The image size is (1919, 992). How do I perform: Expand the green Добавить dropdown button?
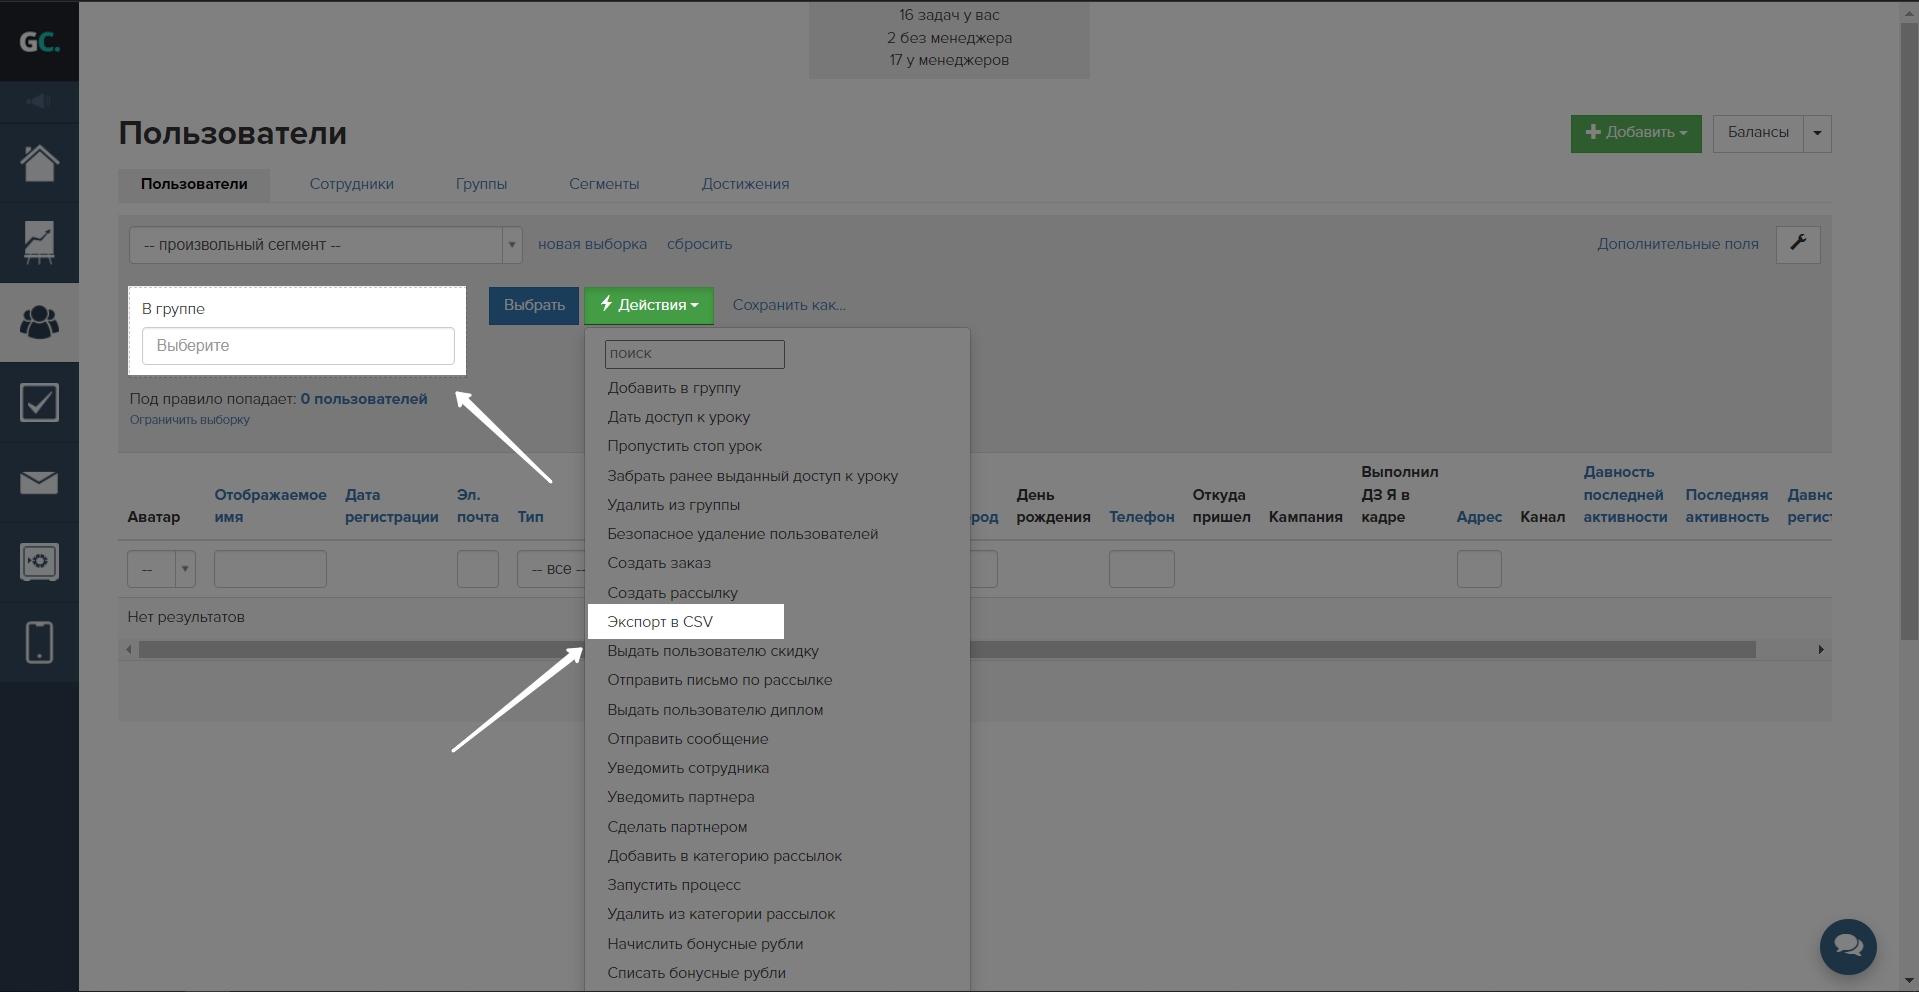pos(1635,133)
